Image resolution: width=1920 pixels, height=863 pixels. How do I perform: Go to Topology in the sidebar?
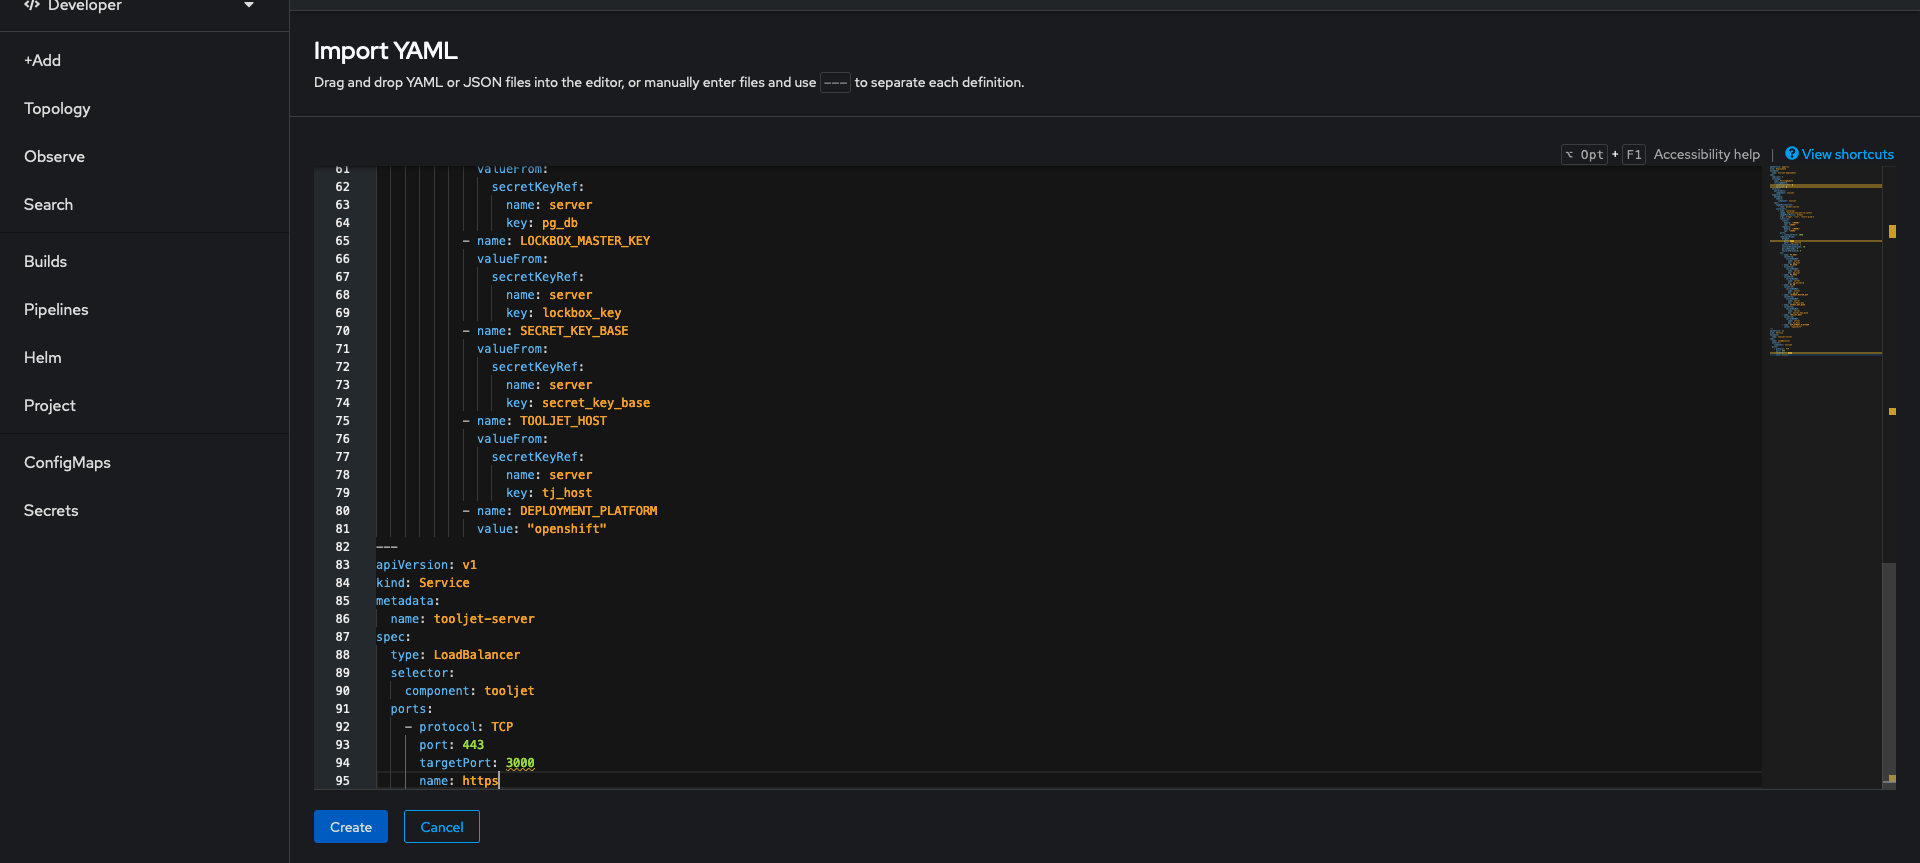pos(57,109)
